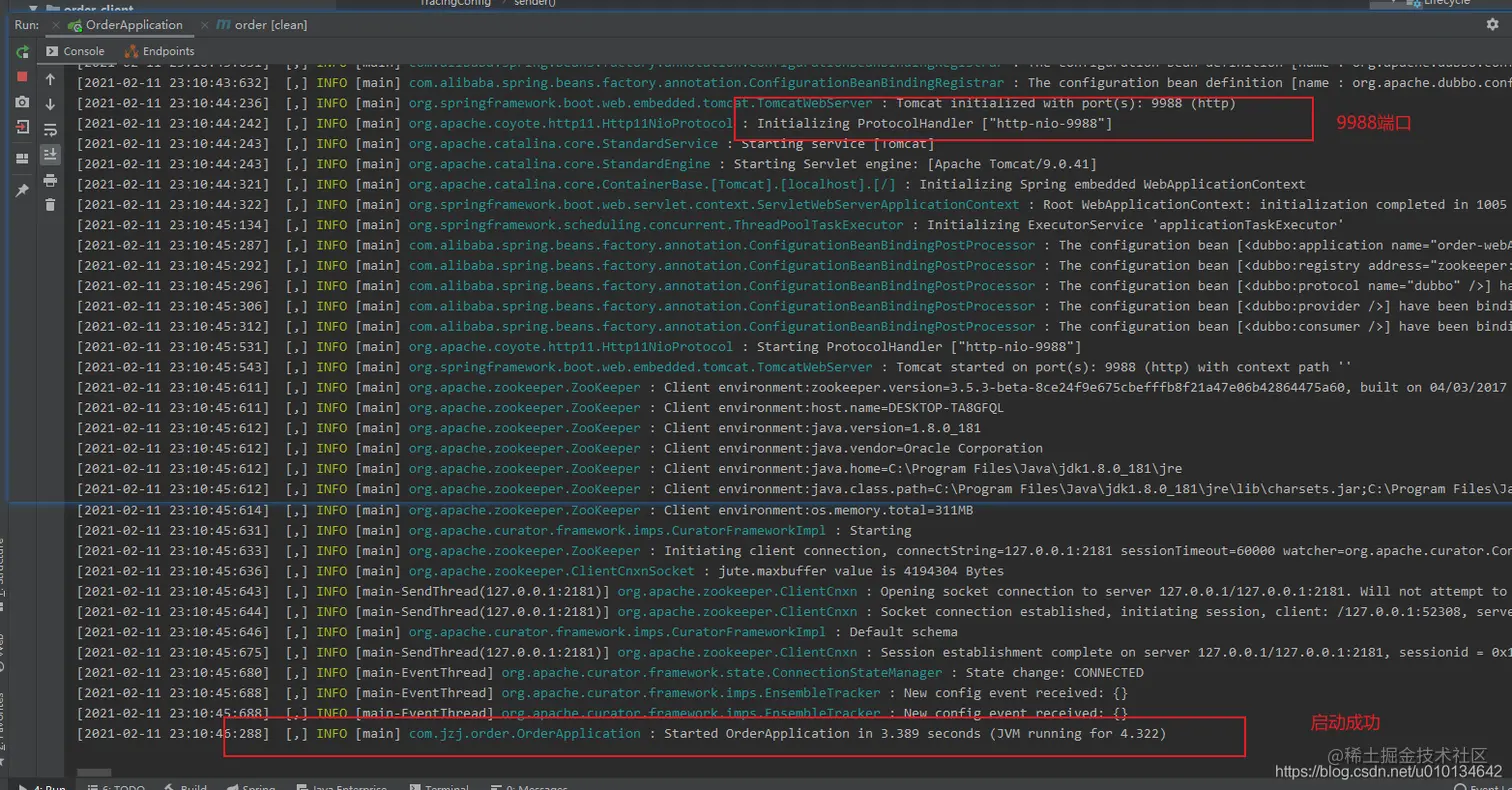The image size is (1512, 790).
Task: Print console output using the printer icon
Action: point(50,180)
